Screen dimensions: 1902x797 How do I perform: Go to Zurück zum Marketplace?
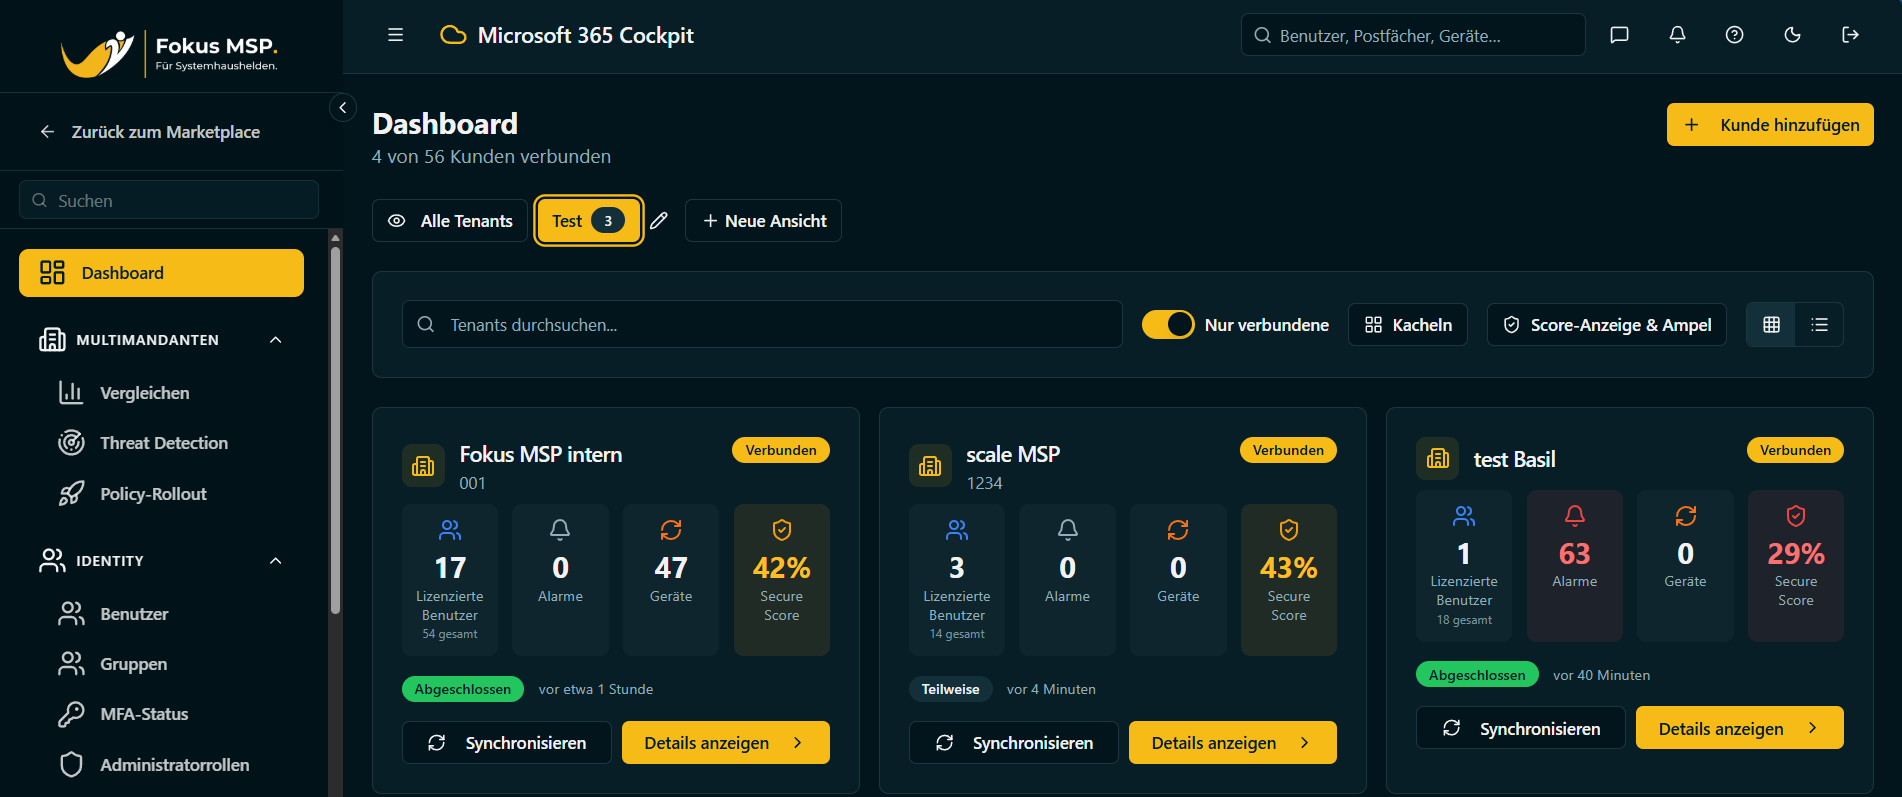click(151, 132)
